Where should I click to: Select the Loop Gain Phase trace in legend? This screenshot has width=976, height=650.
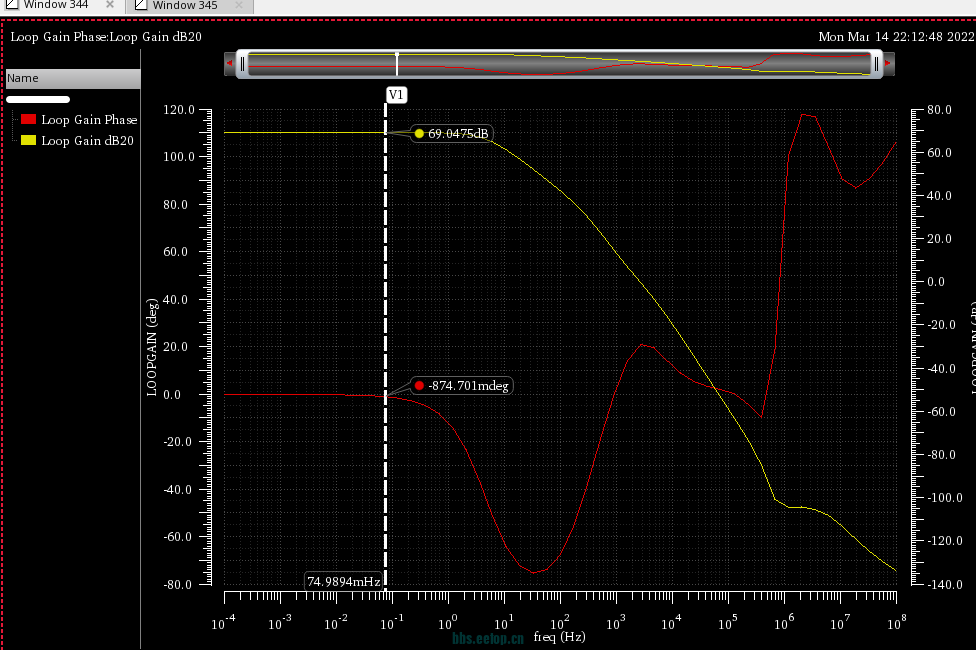[x=89, y=120]
